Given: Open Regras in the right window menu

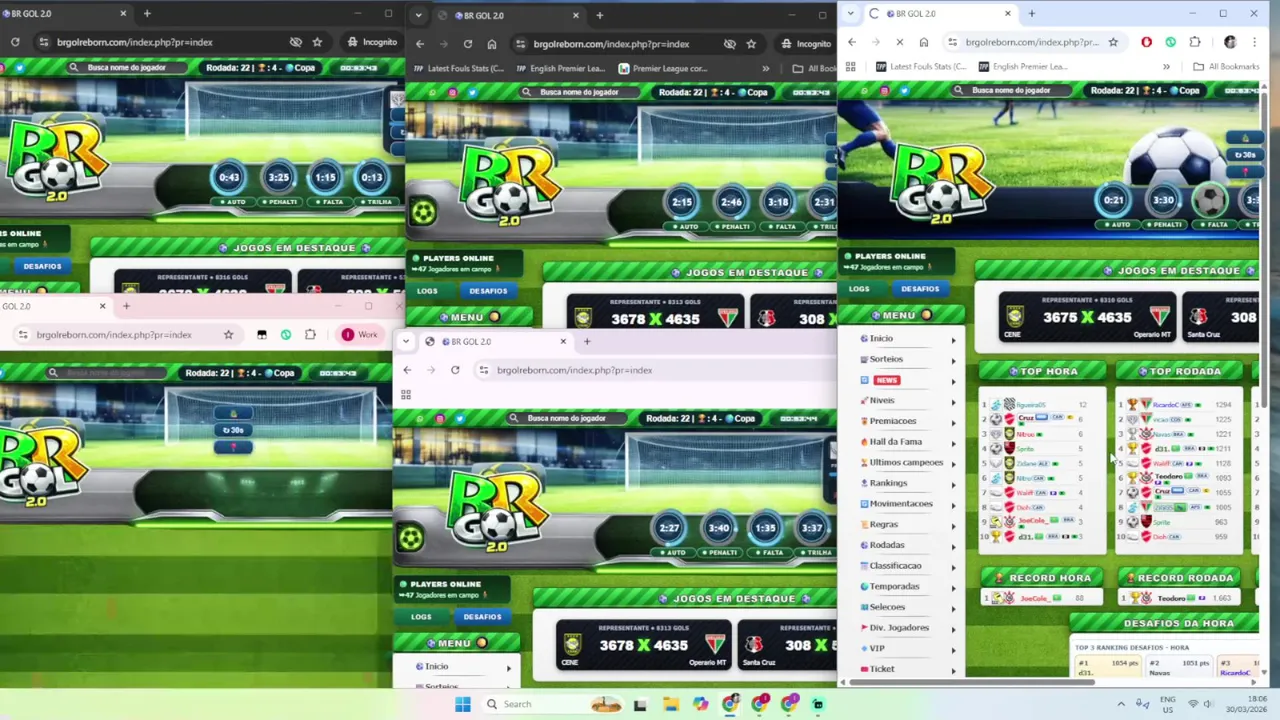Looking at the screenshot, I should 883,524.
